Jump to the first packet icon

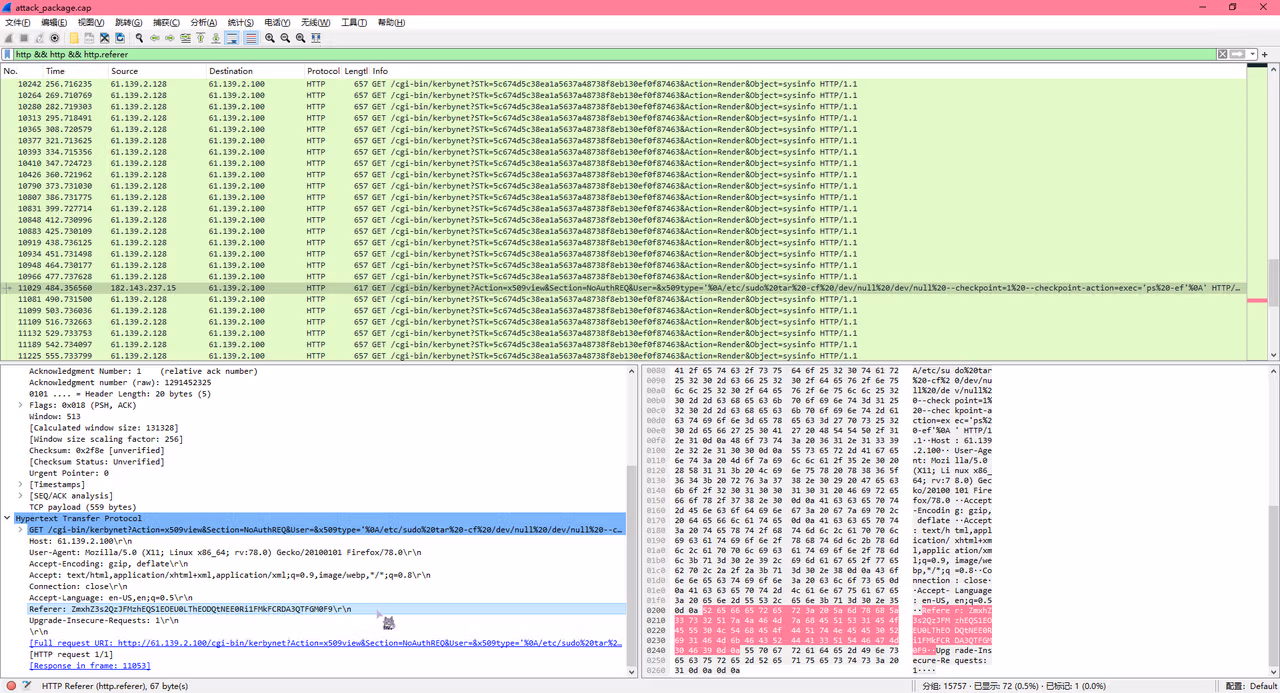point(200,38)
